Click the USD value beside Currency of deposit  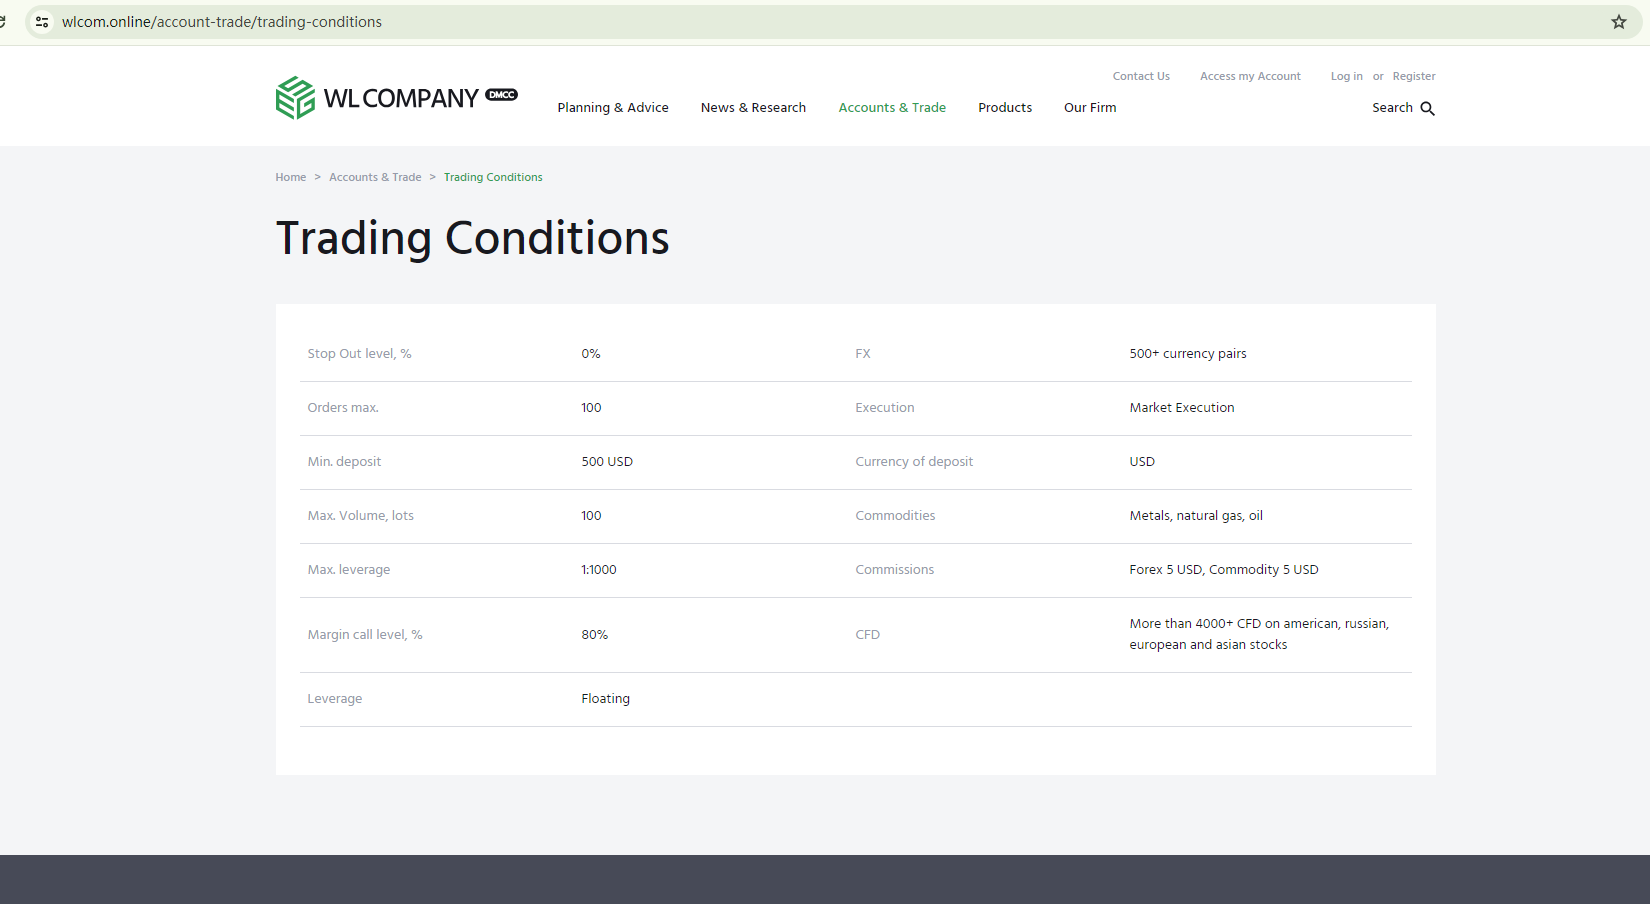[1142, 462]
